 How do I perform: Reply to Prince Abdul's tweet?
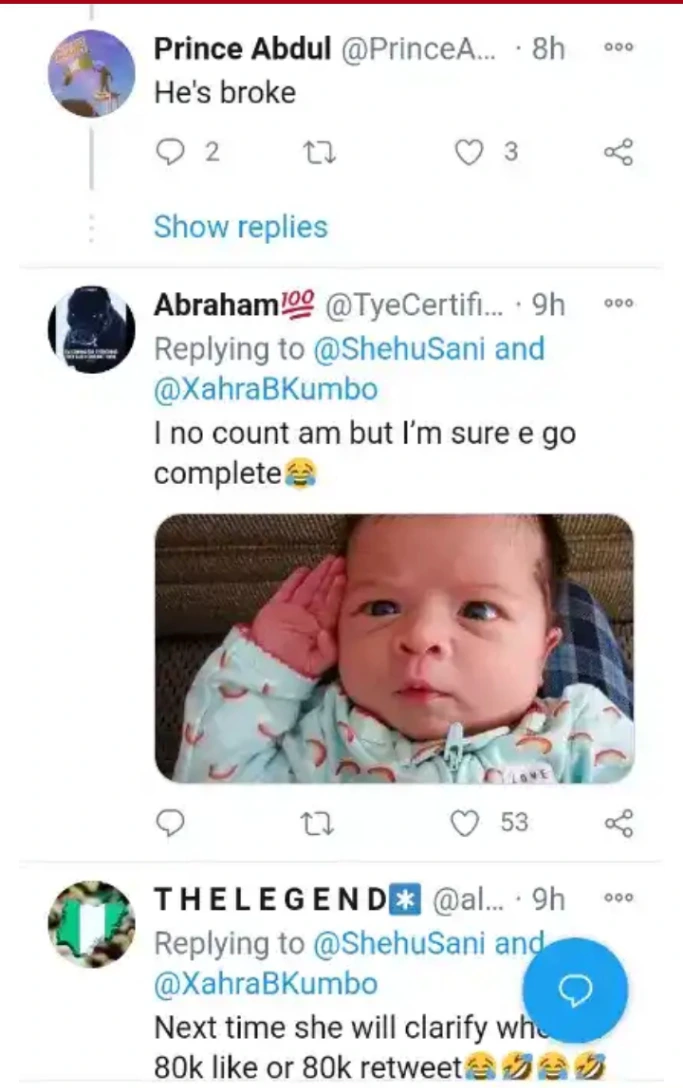[x=172, y=152]
